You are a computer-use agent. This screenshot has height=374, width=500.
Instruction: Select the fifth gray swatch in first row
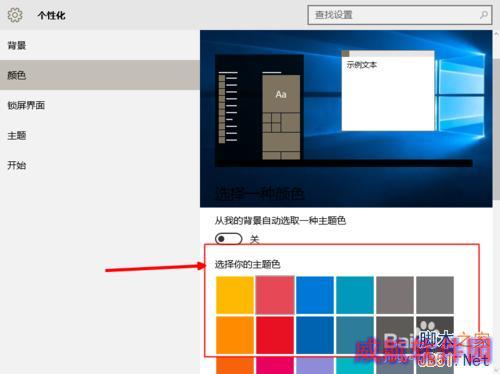point(395,295)
